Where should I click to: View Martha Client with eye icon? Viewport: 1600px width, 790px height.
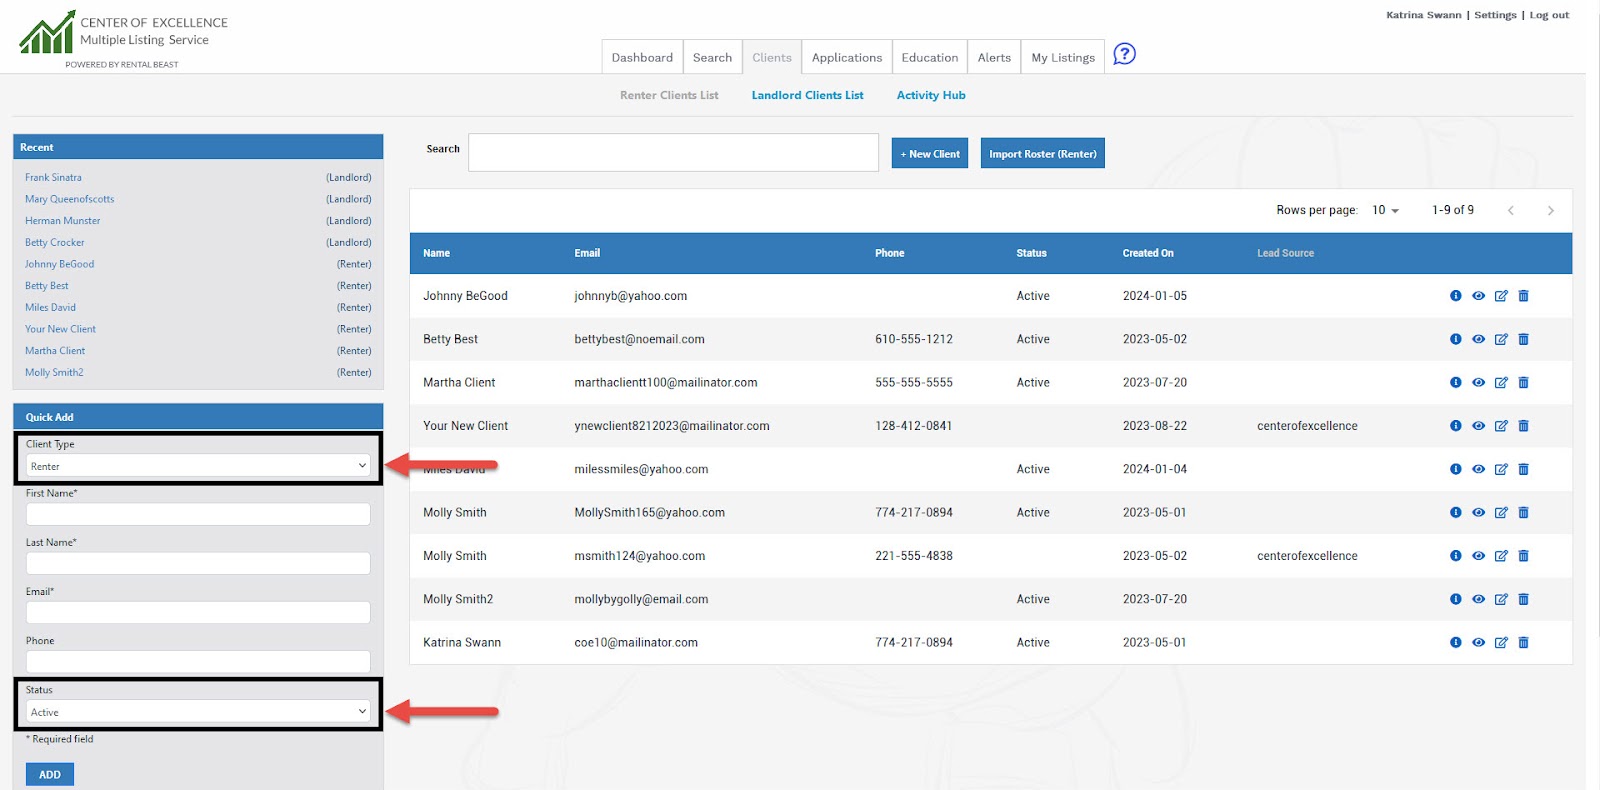click(1478, 382)
